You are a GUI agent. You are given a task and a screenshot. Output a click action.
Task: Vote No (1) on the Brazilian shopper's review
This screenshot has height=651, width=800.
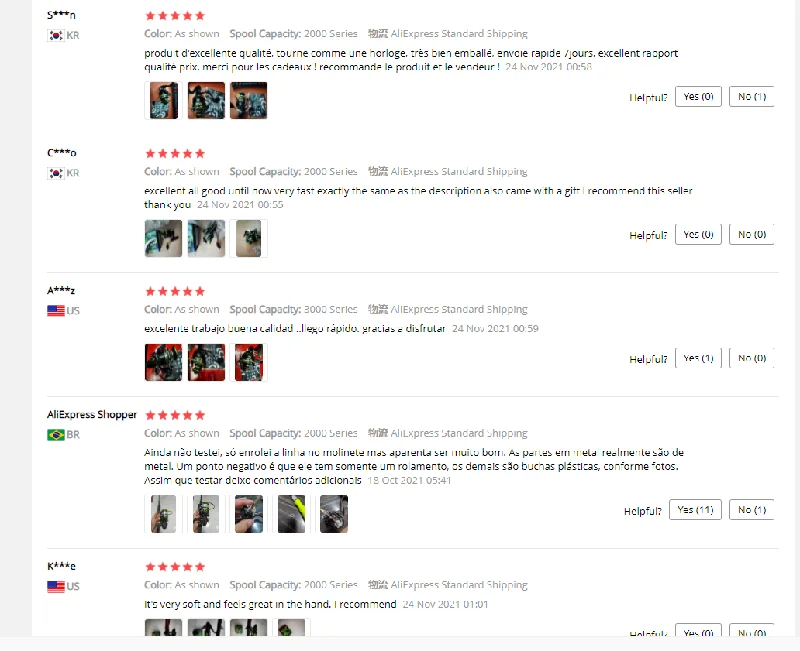coord(752,510)
